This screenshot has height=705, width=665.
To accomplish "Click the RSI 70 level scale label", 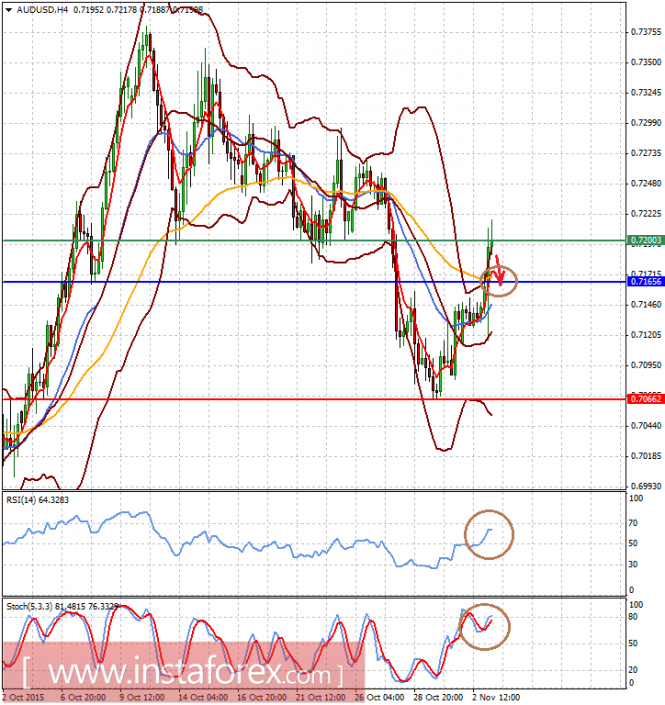I will 633,523.
